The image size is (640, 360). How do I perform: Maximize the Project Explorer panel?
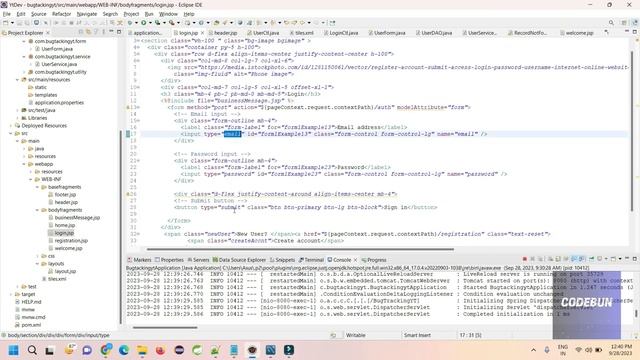pos(119,32)
